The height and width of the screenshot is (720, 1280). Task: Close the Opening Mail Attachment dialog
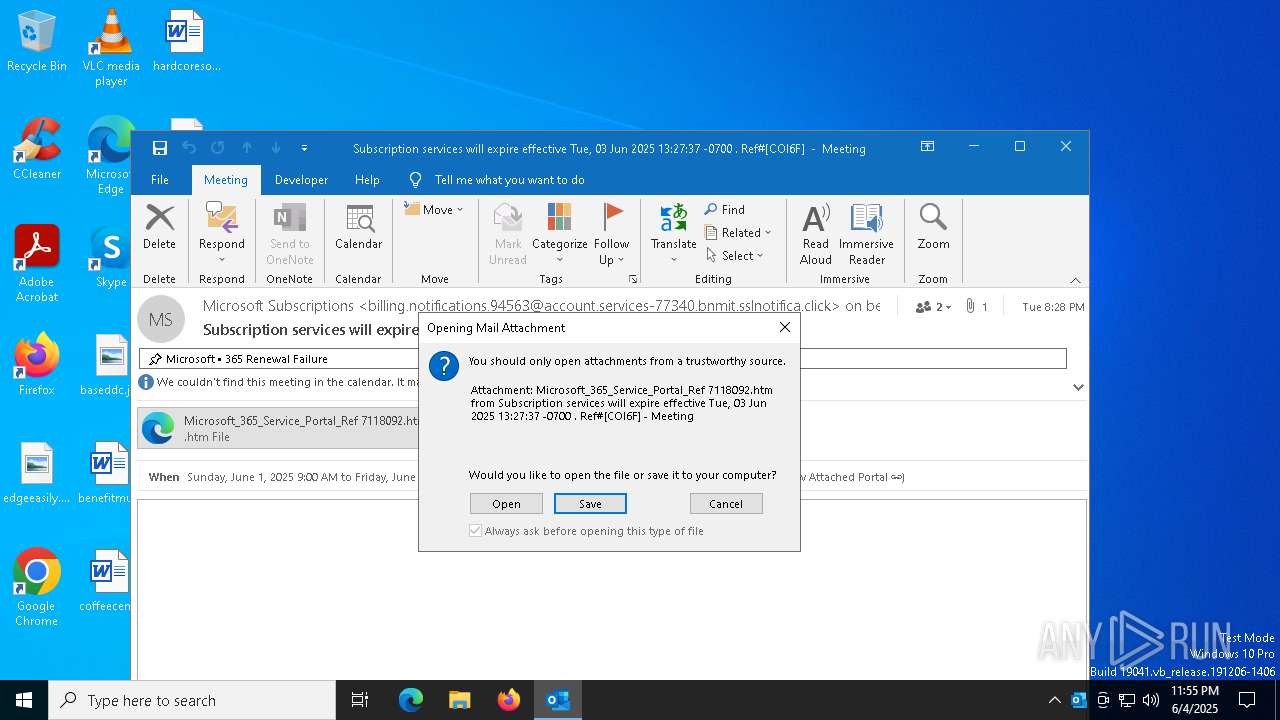pyautogui.click(x=785, y=327)
